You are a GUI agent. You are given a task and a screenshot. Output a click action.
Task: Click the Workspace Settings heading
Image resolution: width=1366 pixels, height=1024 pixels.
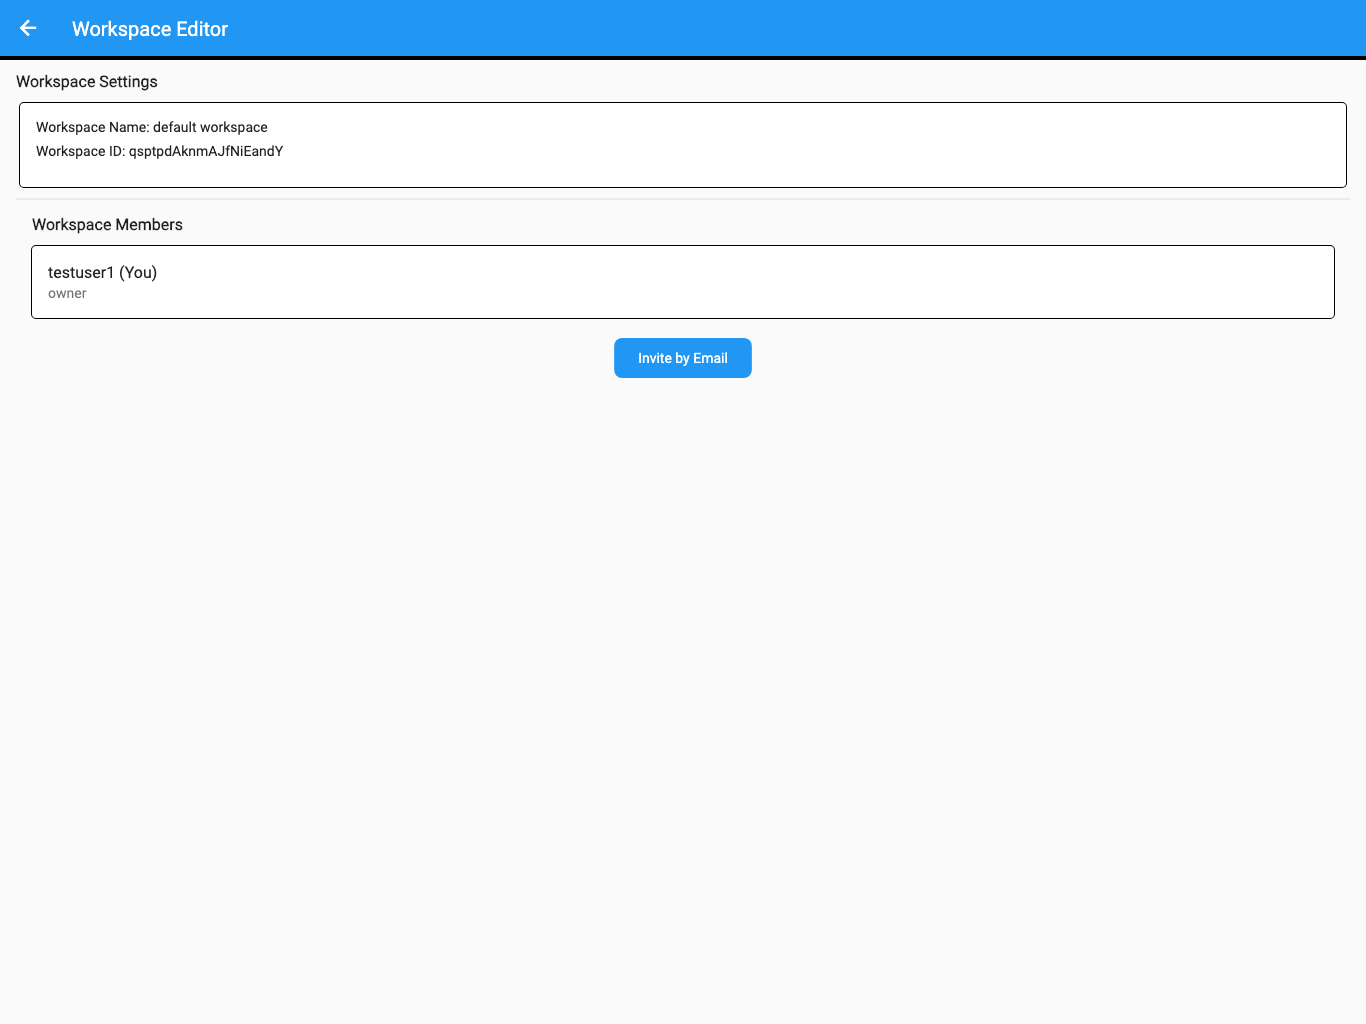point(87,82)
